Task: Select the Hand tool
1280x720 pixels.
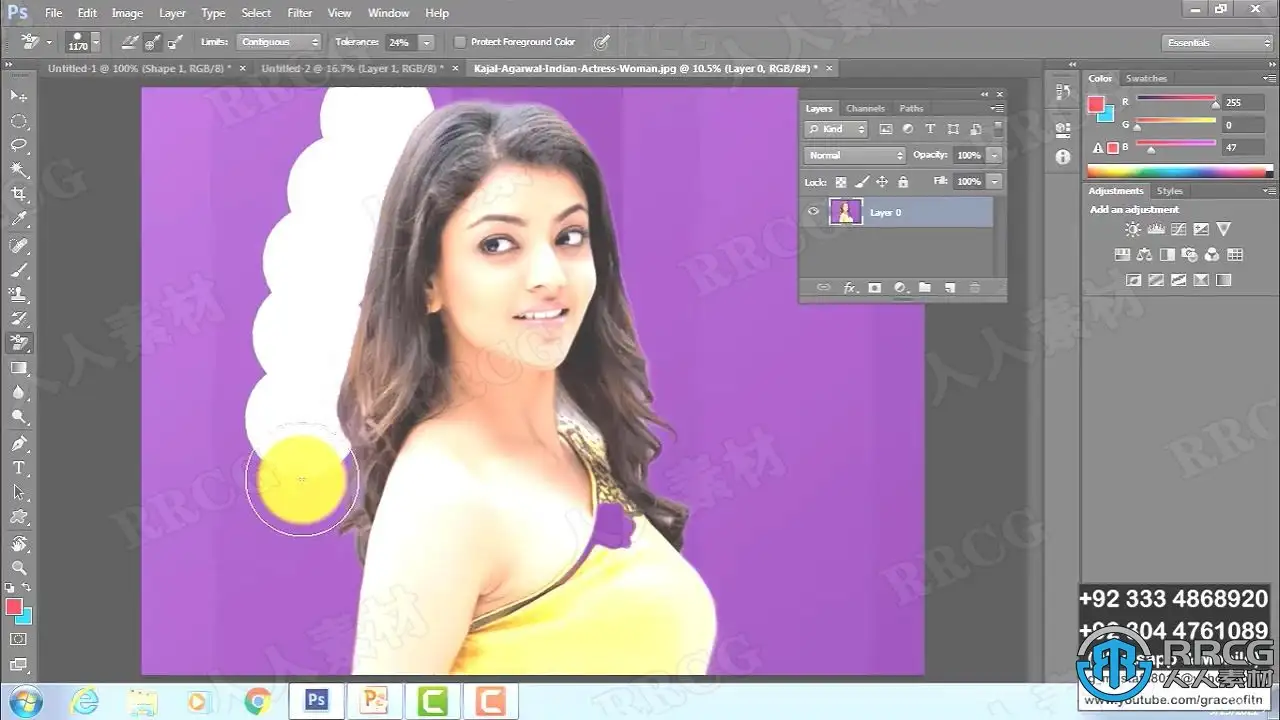Action: click(x=18, y=543)
